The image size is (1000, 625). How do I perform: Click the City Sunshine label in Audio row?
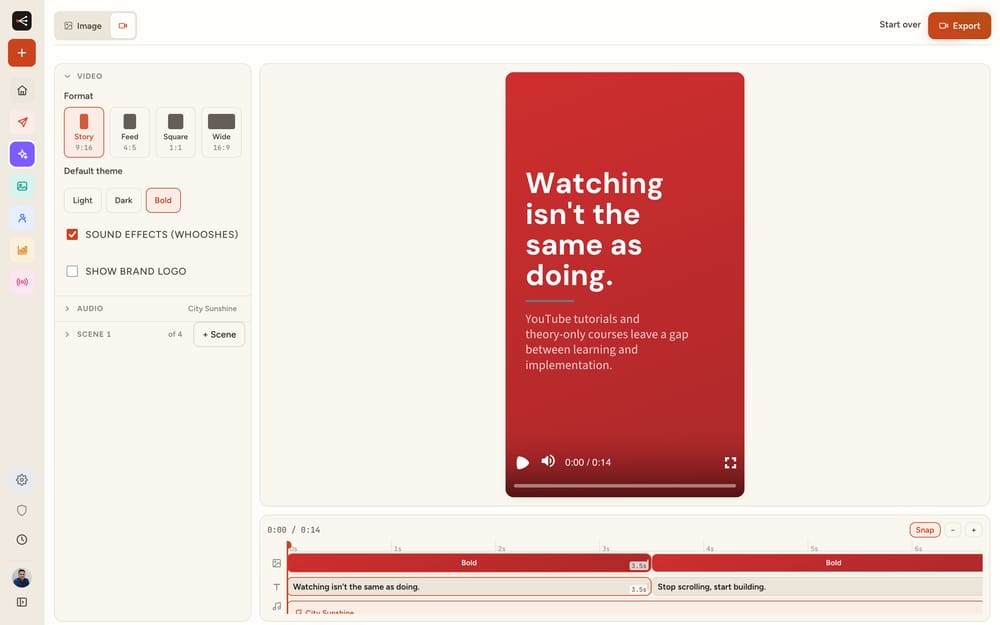pyautogui.click(x=212, y=309)
